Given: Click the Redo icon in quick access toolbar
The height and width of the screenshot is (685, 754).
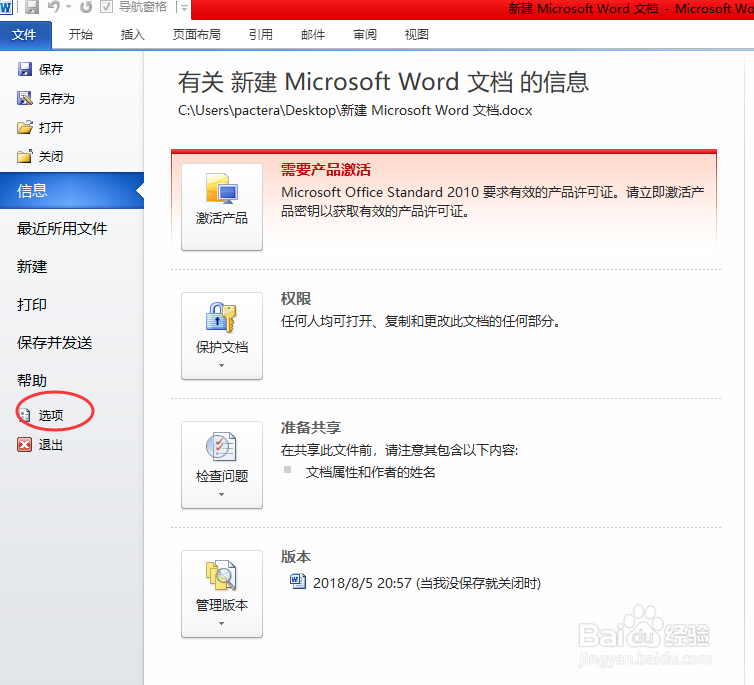Looking at the screenshot, I should point(86,7).
